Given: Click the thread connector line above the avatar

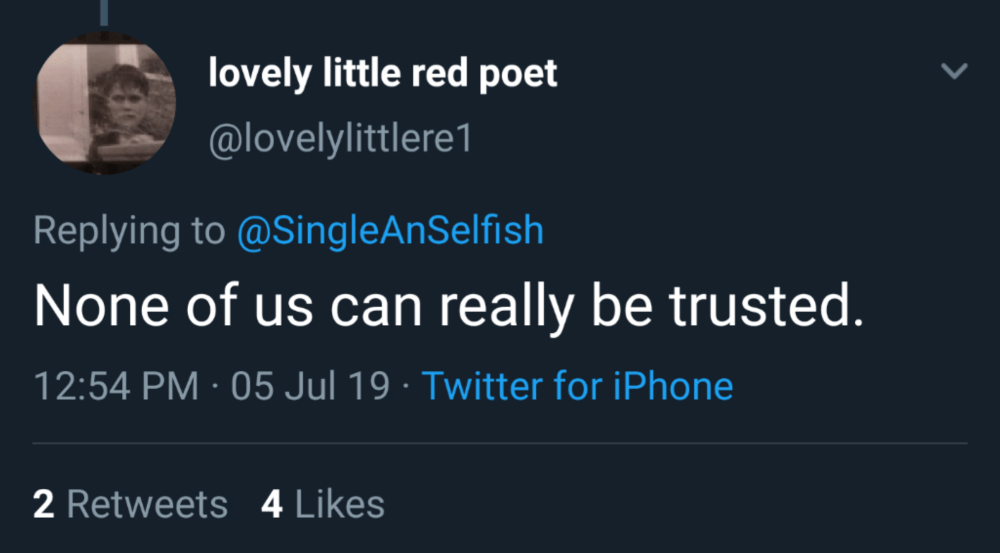Looking at the screenshot, I should (105, 10).
